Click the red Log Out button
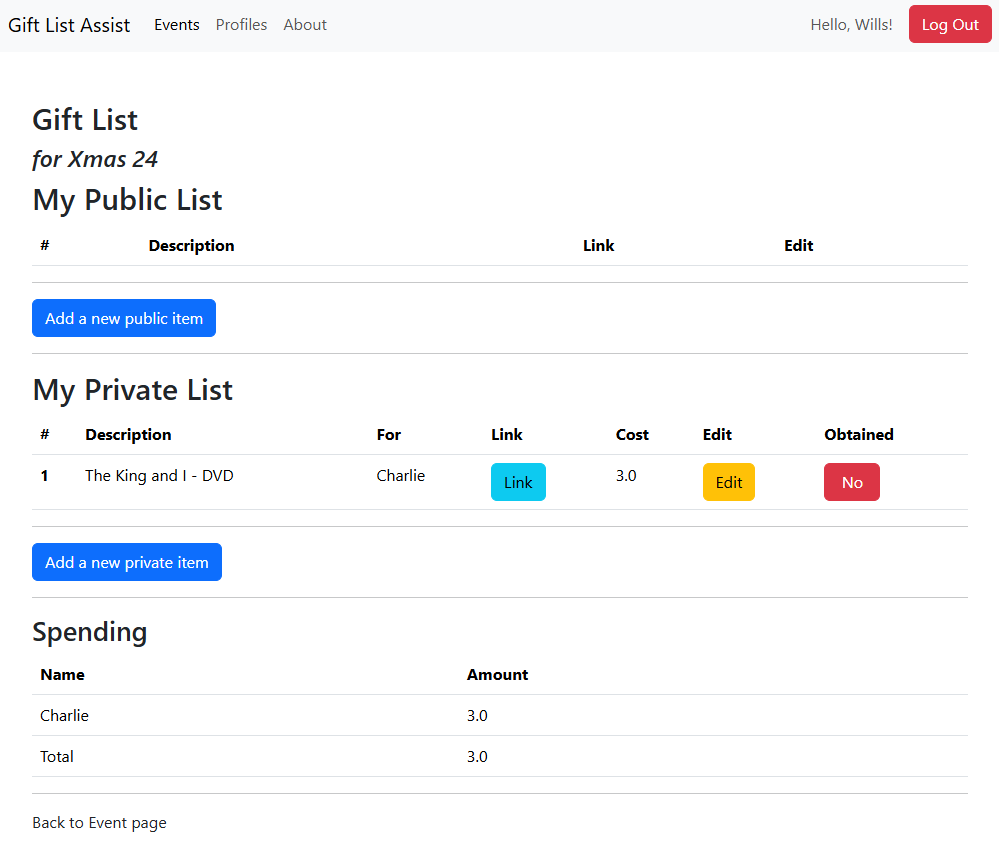The height and width of the screenshot is (842, 999). tap(949, 25)
